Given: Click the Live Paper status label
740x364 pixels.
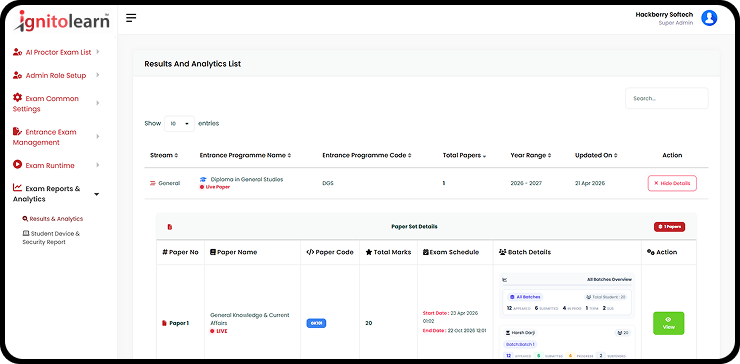Looking at the screenshot, I should coord(215,187).
